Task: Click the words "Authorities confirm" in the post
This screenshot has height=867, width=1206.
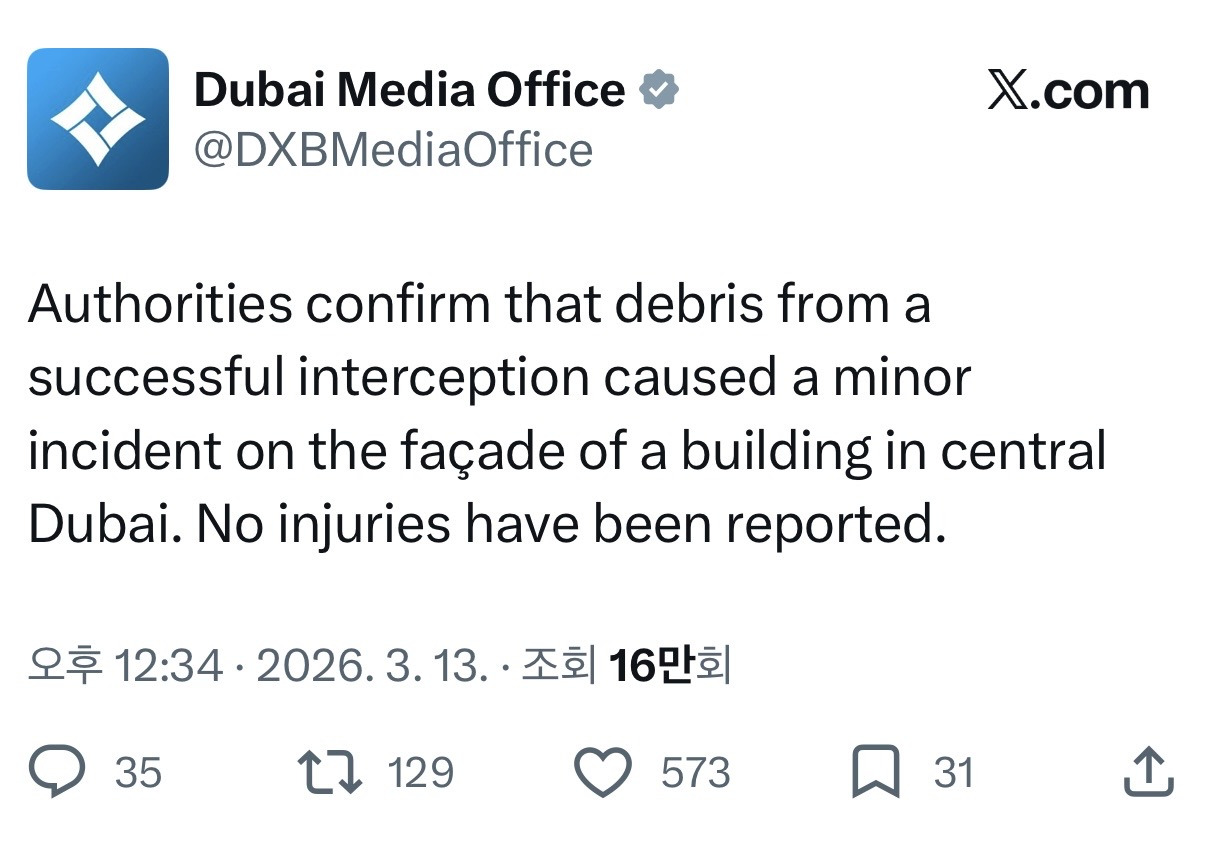Action: pos(259,305)
